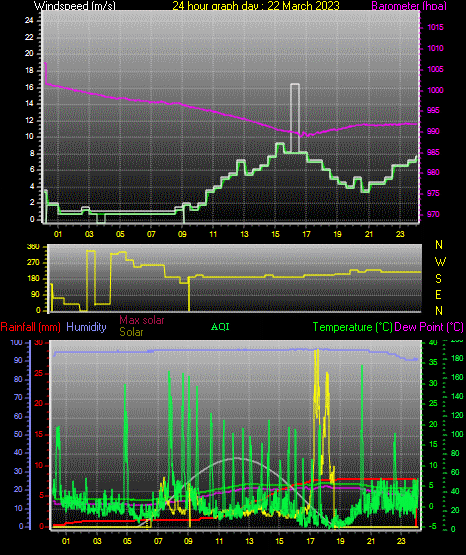Click the Dew Point (°C) legend label
Image resolution: width=466 pixels, height=555 pixels.
tap(429, 327)
